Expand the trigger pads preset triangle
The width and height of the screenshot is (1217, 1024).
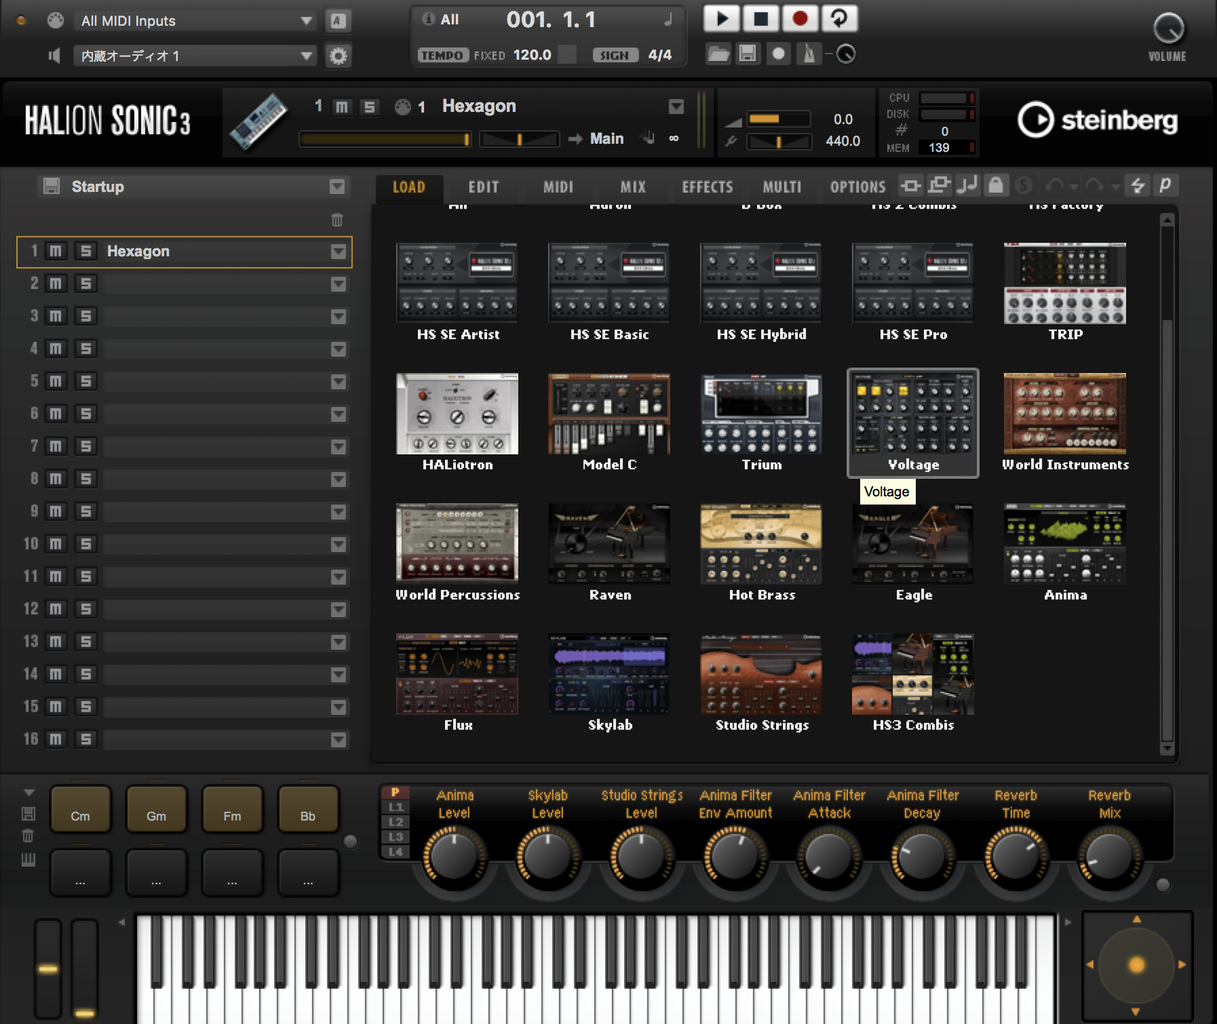click(x=29, y=793)
